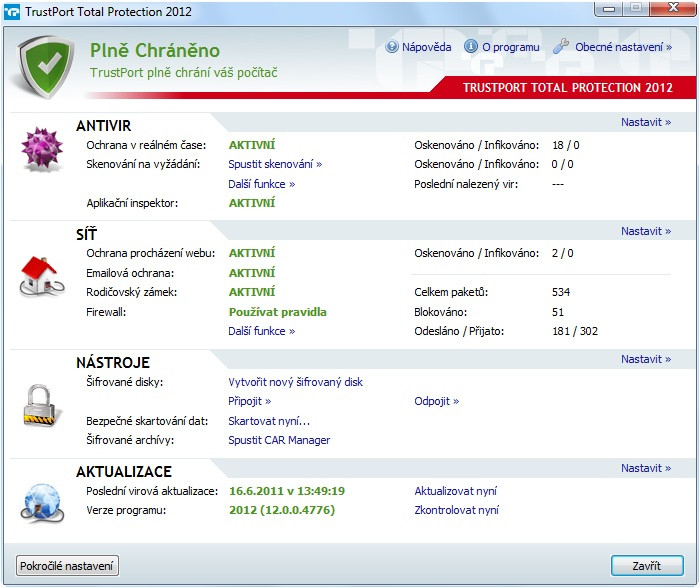Click the 16.6.2011 v 13:49:19 update date
The width and height of the screenshot is (700, 588).
(287, 491)
